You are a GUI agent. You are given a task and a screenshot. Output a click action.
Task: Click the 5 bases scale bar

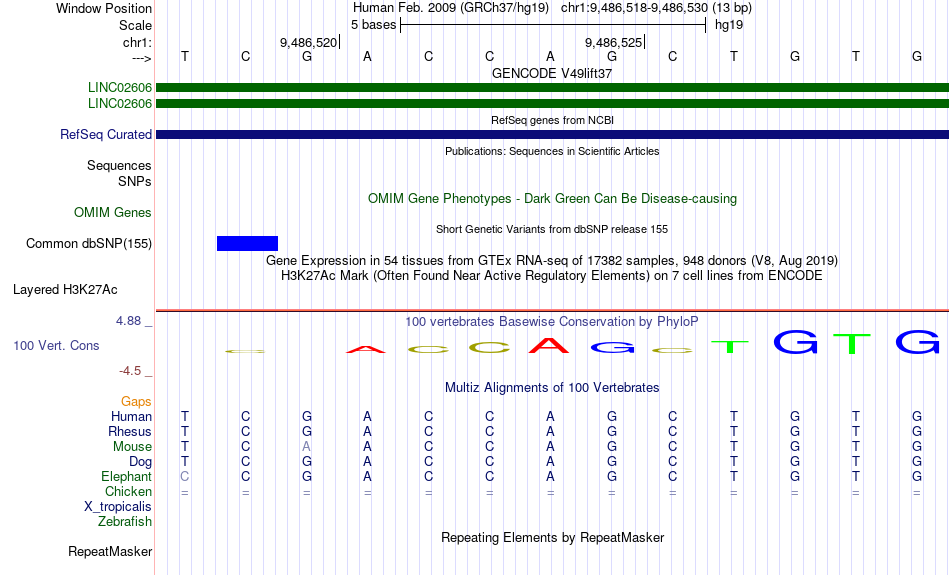553,25
